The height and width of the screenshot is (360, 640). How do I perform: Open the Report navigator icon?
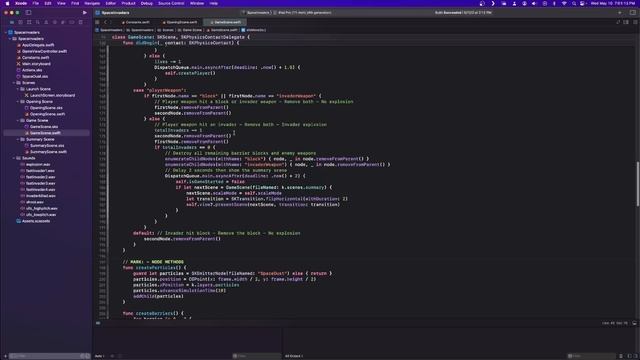point(80,22)
